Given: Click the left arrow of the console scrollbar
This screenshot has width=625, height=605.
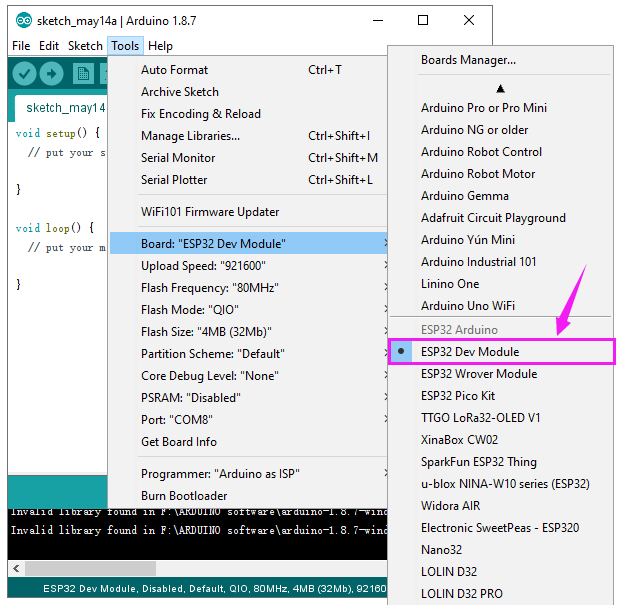Looking at the screenshot, I should [16, 568].
